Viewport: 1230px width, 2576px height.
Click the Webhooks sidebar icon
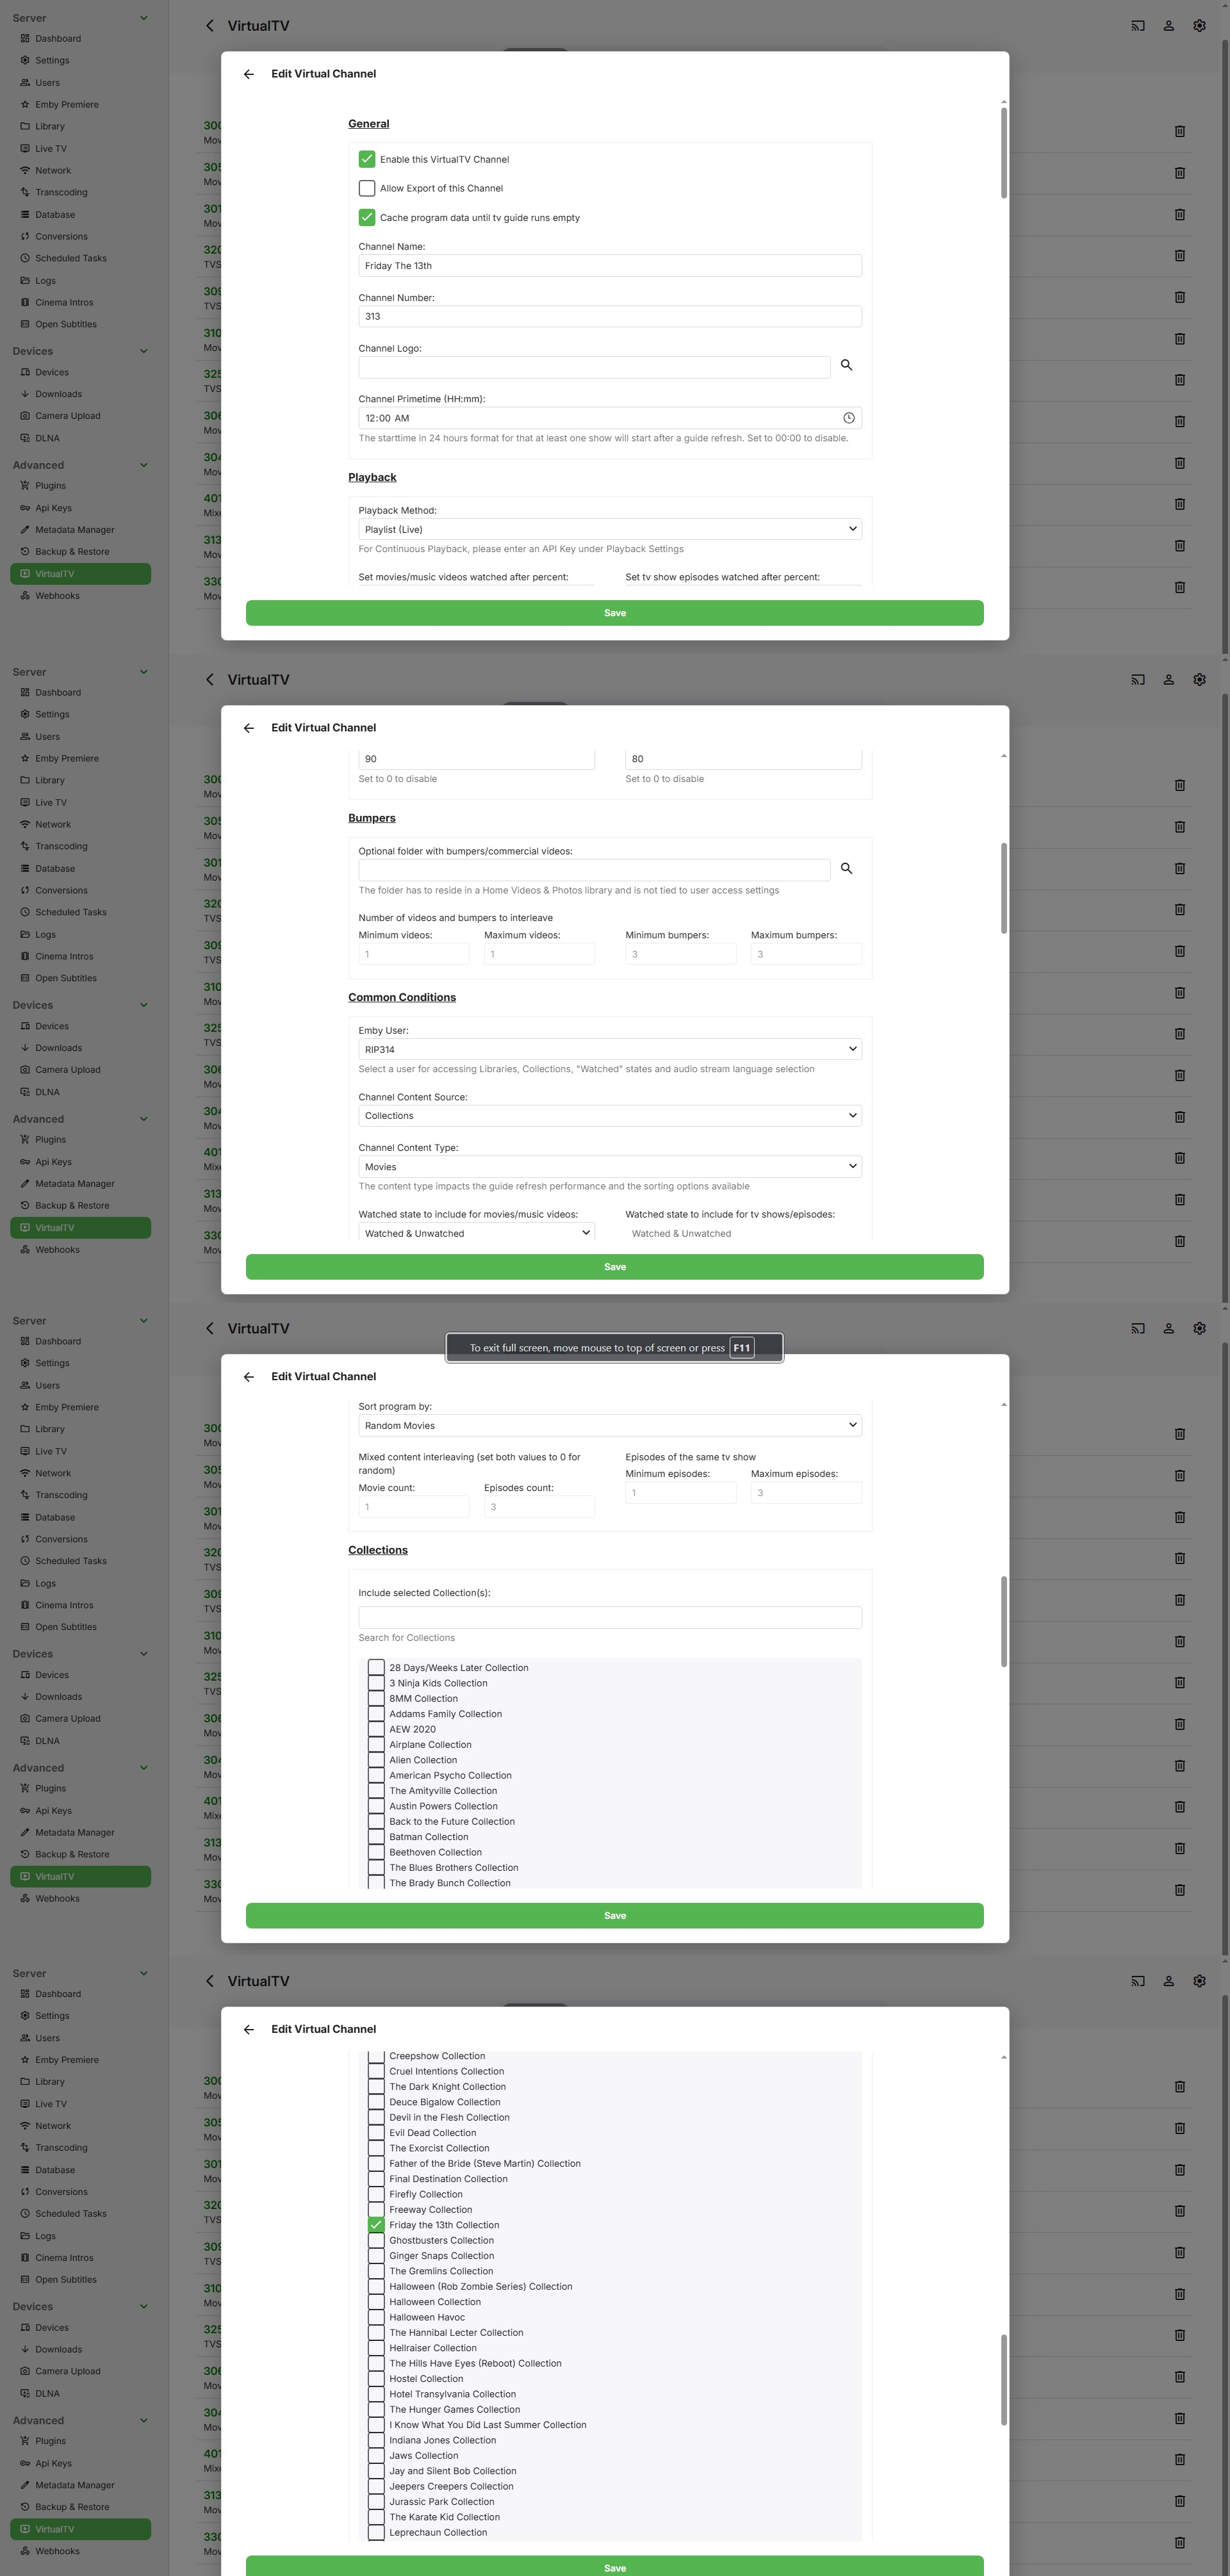tap(25, 596)
